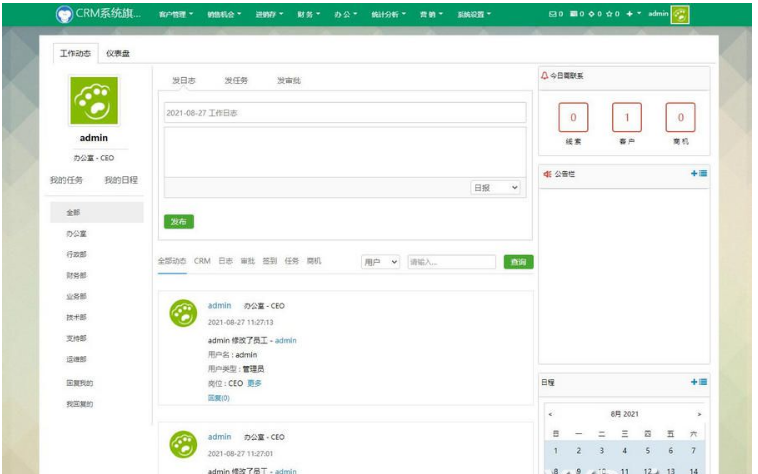Click the CRM system logo icon
The image size is (758, 474).
click(x=64, y=14)
